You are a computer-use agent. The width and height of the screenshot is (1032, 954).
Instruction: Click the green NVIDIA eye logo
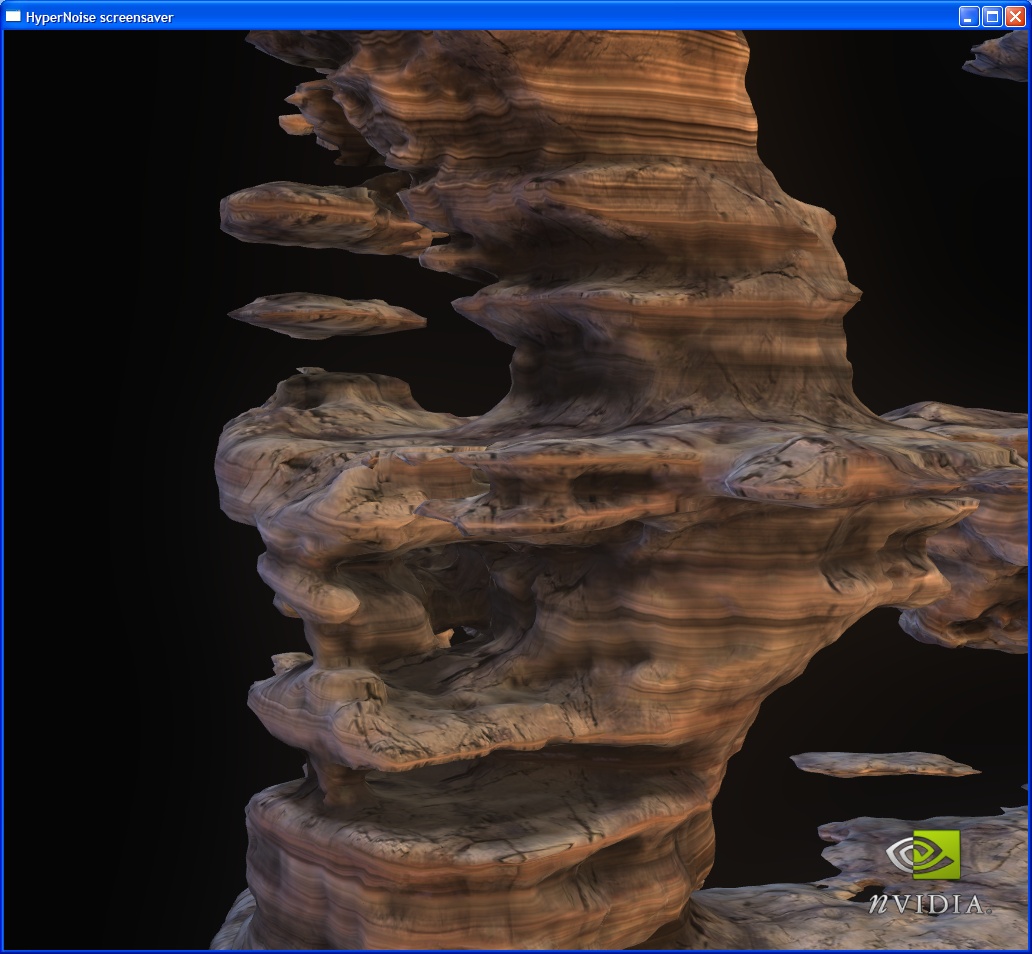(x=923, y=856)
